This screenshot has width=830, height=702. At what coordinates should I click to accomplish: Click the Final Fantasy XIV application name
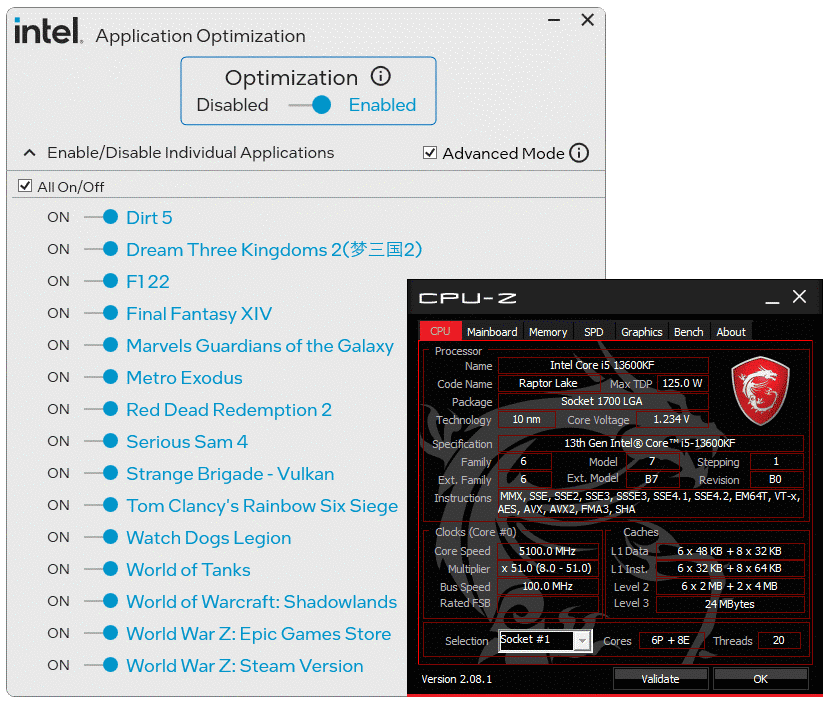[x=199, y=314]
